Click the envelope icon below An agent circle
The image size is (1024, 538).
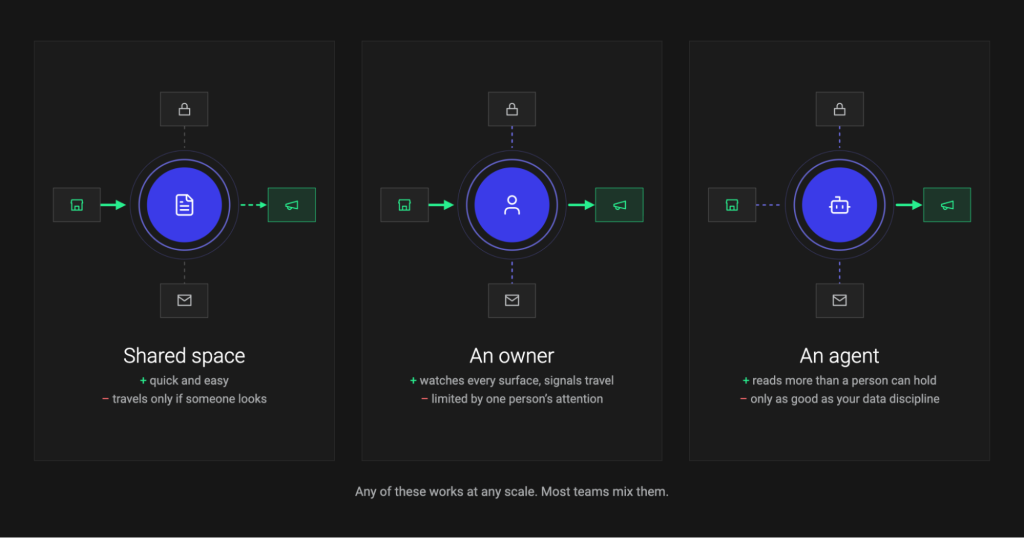point(839,300)
